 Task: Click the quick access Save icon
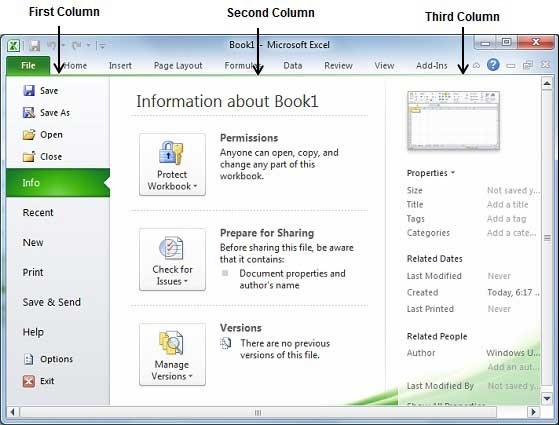(35, 46)
